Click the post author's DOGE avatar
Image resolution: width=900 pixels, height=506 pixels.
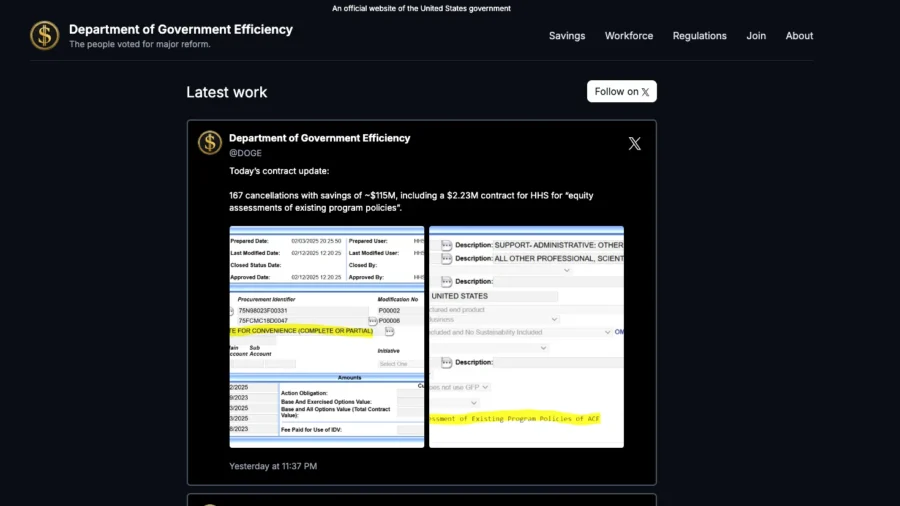pos(210,143)
